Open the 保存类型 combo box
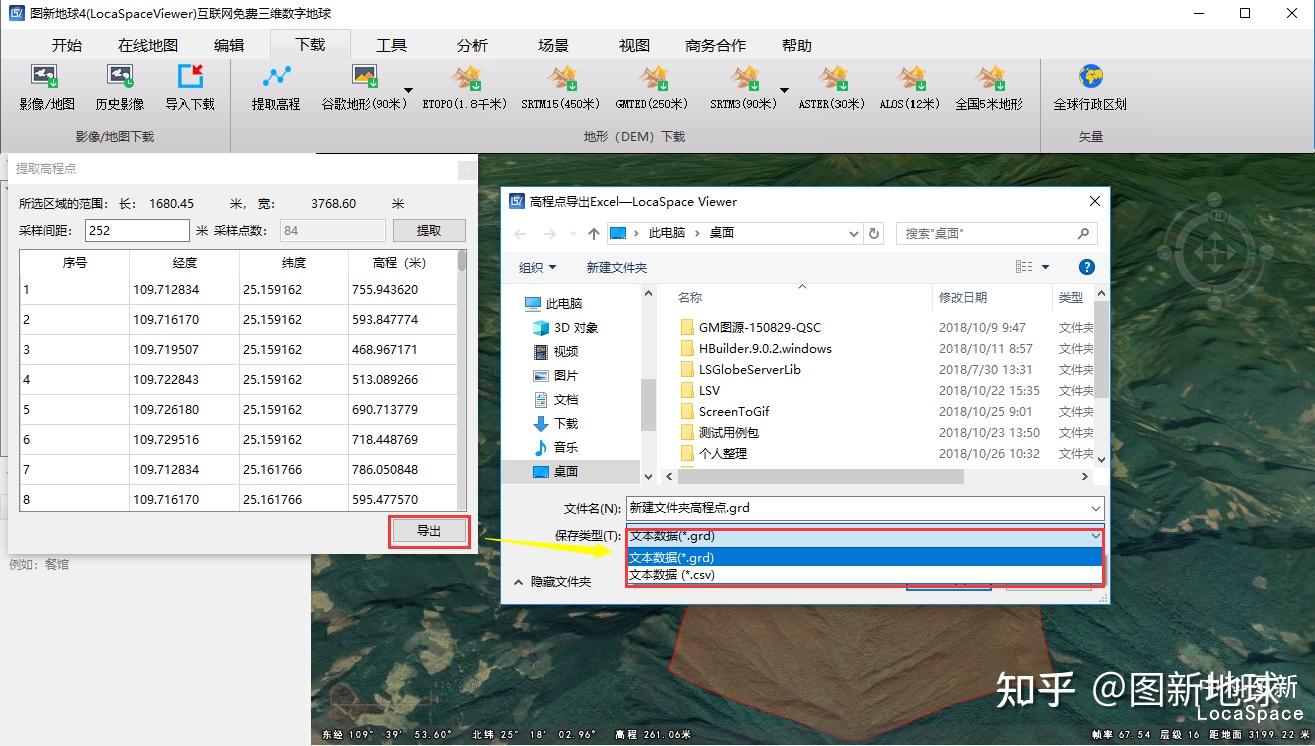 pos(865,536)
